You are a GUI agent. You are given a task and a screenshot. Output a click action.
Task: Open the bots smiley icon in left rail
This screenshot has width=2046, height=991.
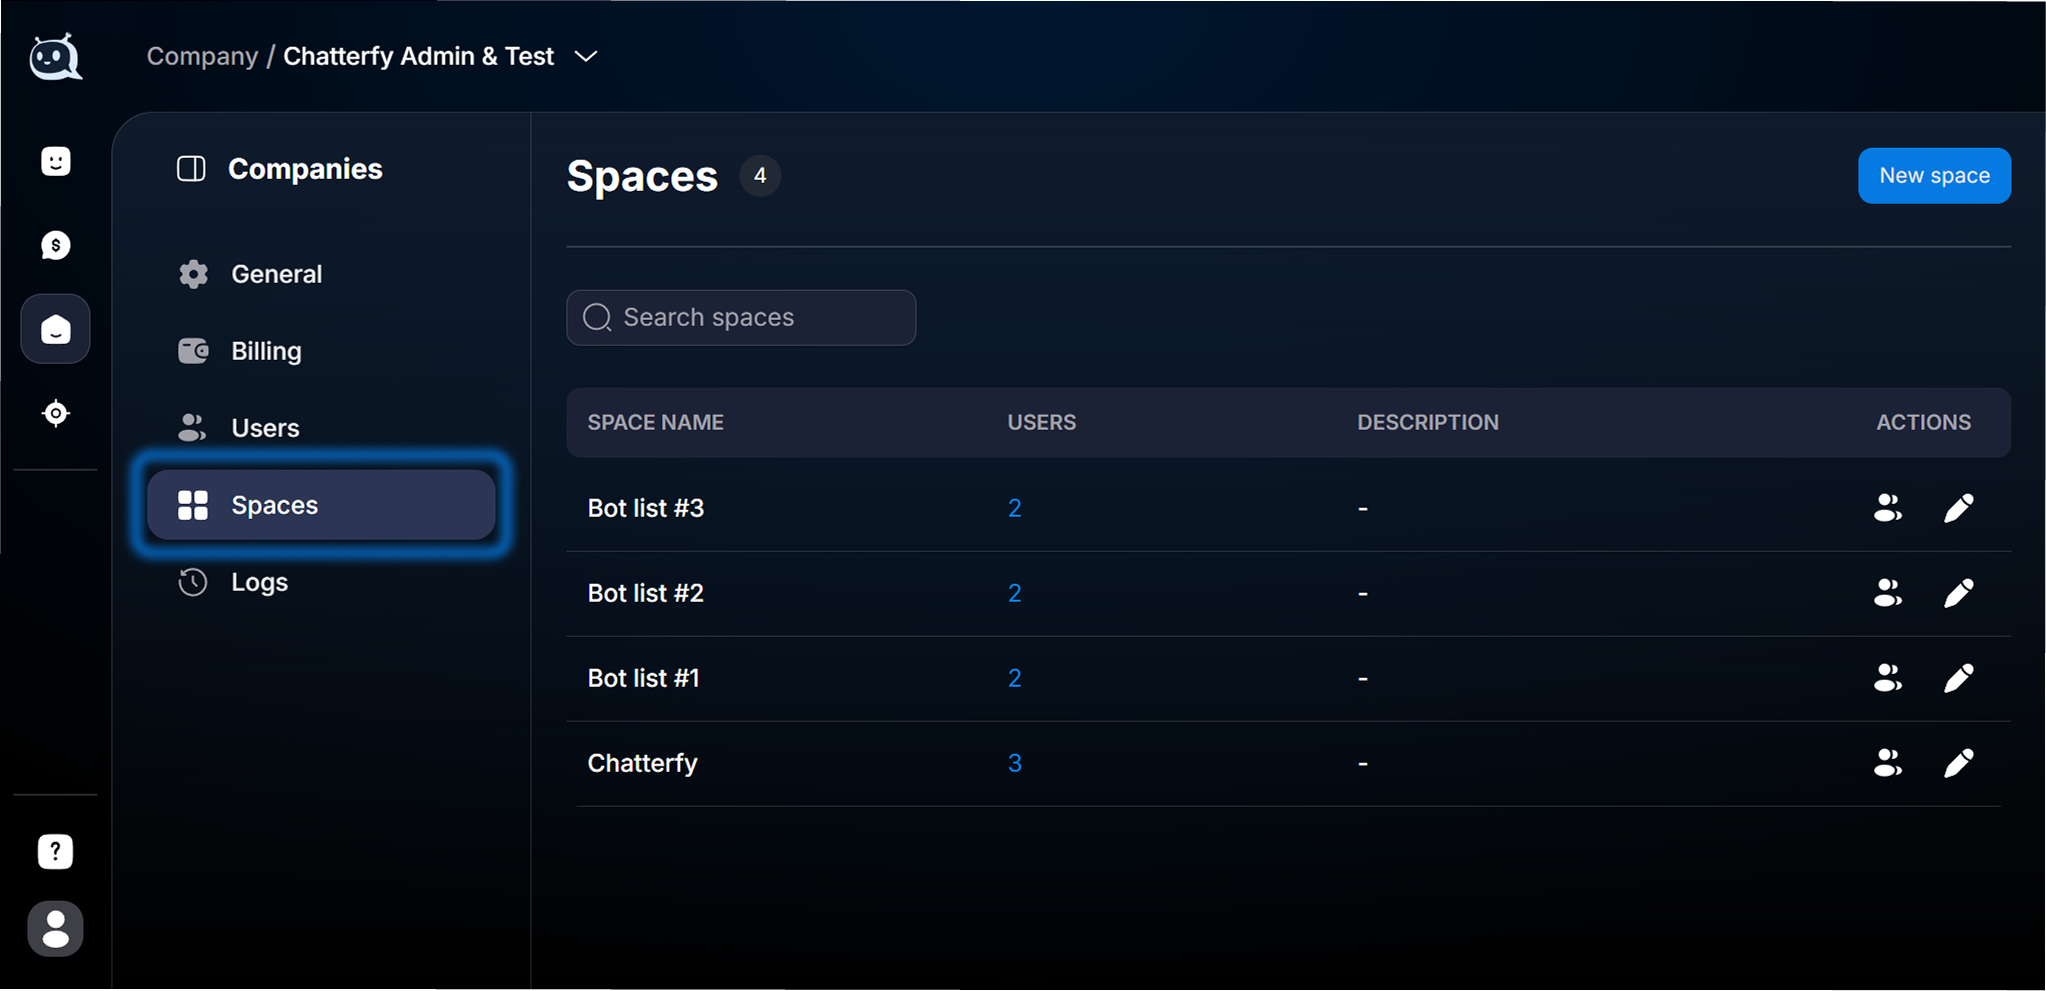[x=56, y=161]
